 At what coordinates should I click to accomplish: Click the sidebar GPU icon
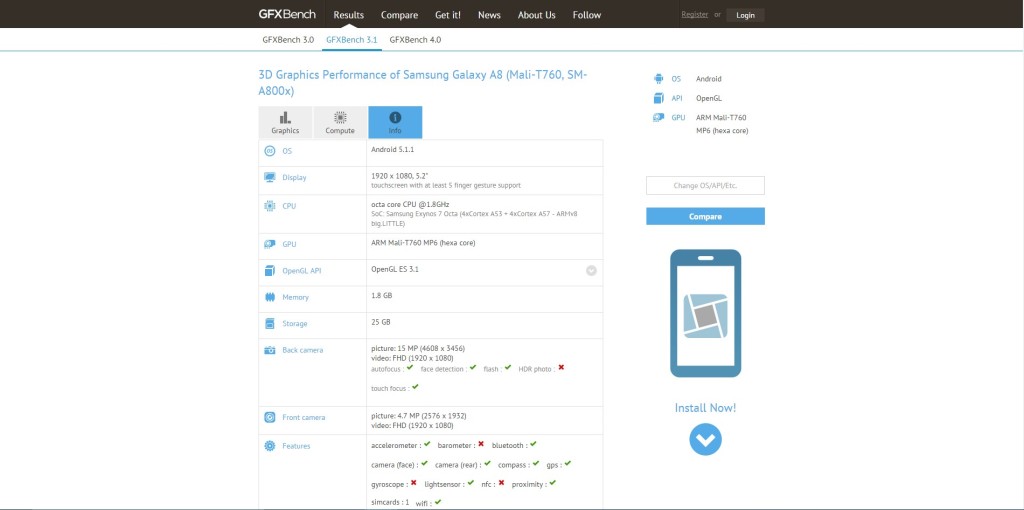pyautogui.click(x=658, y=118)
